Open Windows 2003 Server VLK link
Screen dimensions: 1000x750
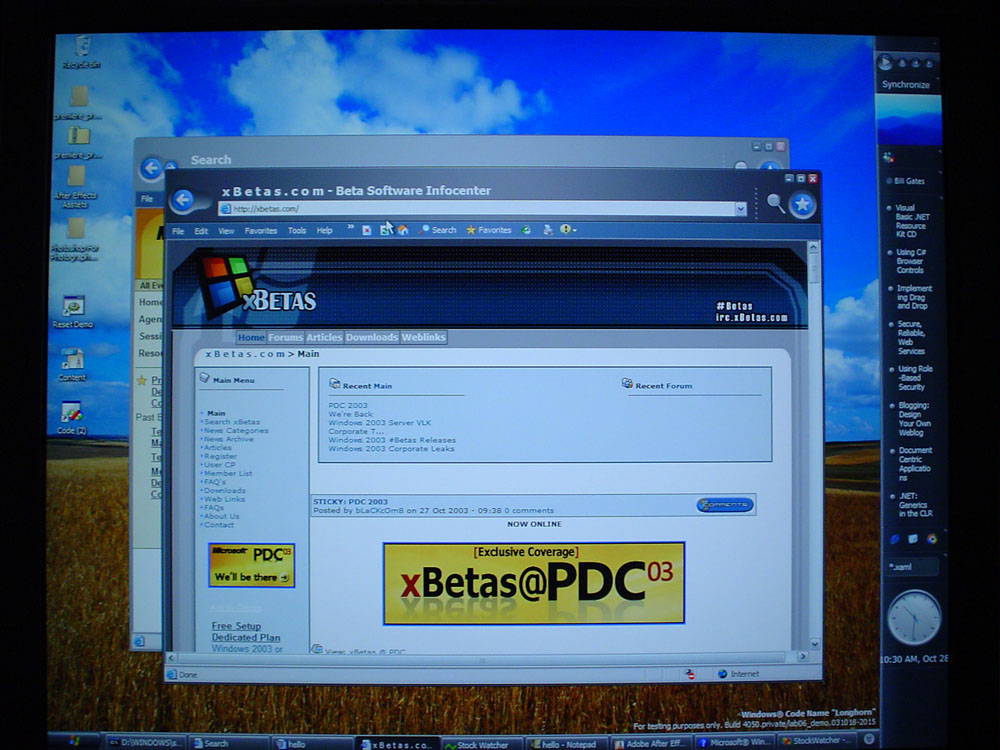click(379, 422)
